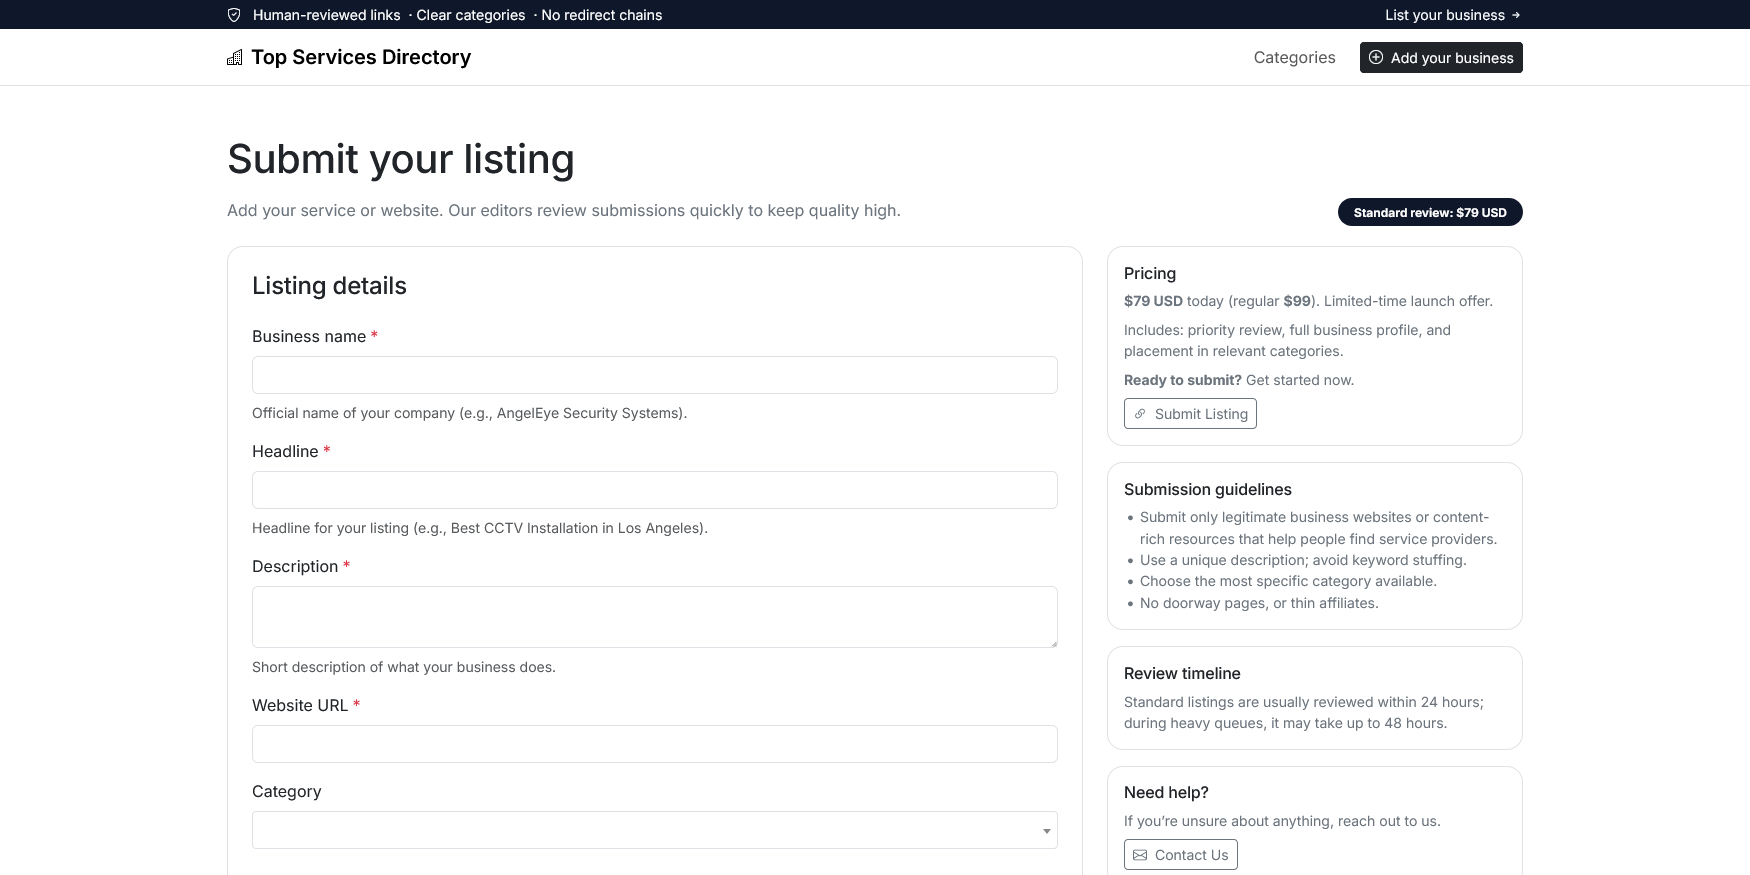Click the Includes: priority review paragraph
The image size is (1750, 875).
coord(1287,340)
